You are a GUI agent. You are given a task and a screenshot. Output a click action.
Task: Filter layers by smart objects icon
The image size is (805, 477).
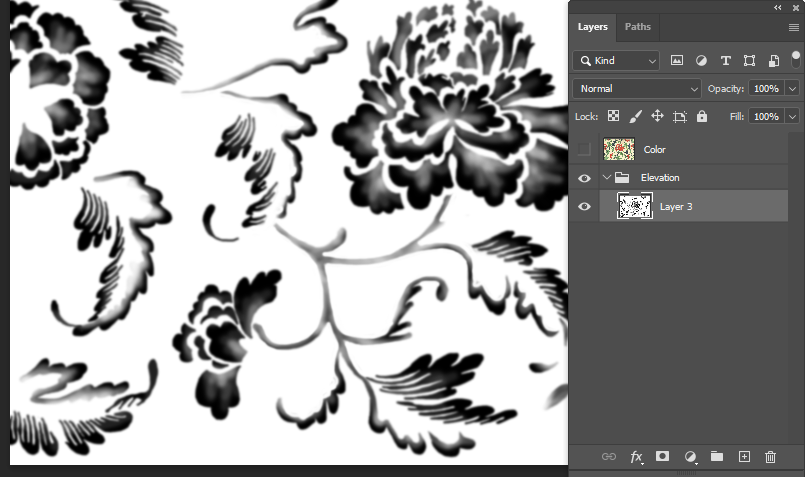click(774, 61)
